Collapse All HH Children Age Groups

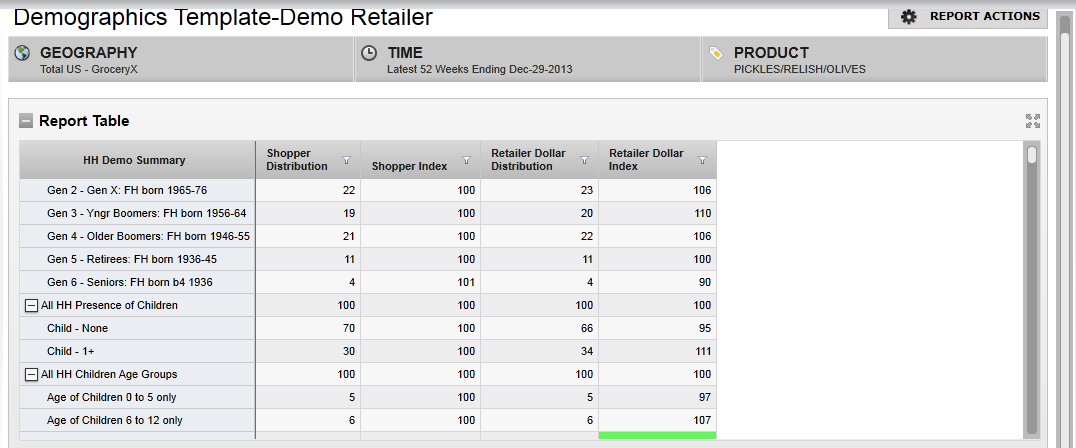click(x=32, y=374)
